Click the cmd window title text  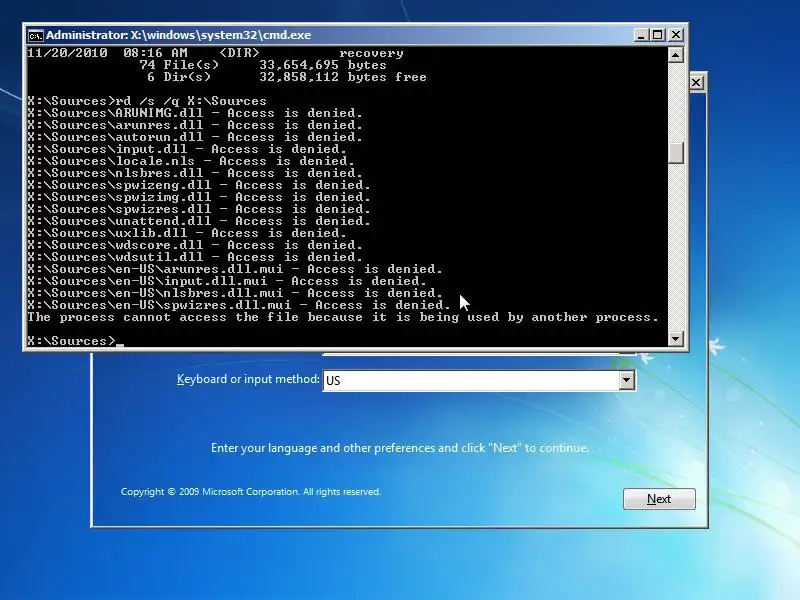point(179,35)
